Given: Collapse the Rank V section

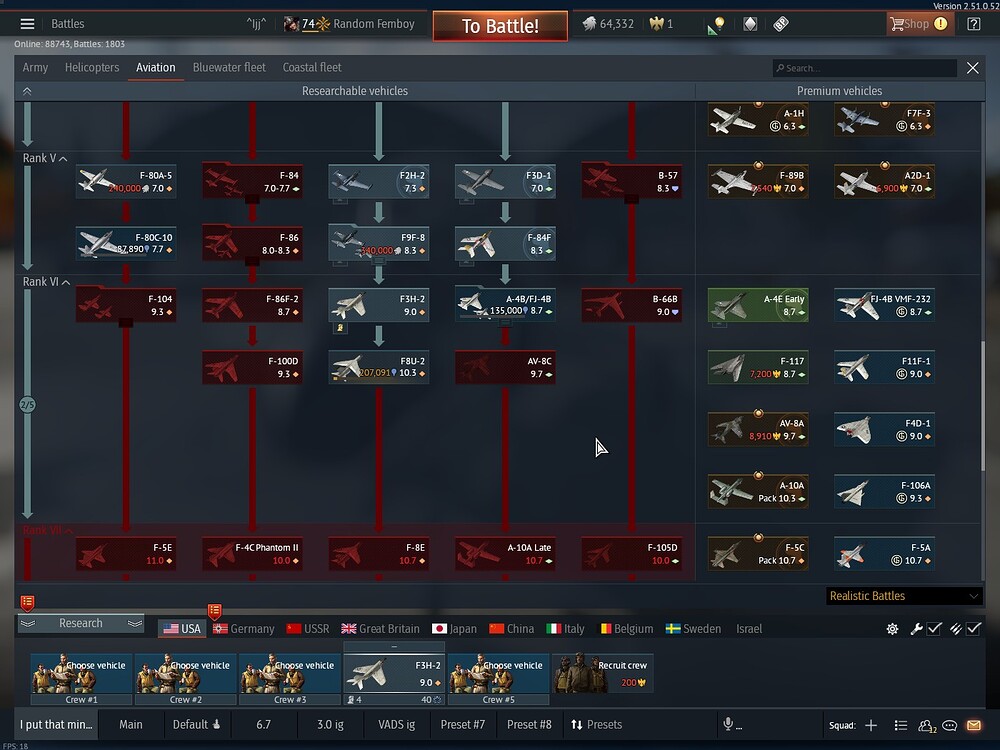Looking at the screenshot, I should (x=64, y=158).
